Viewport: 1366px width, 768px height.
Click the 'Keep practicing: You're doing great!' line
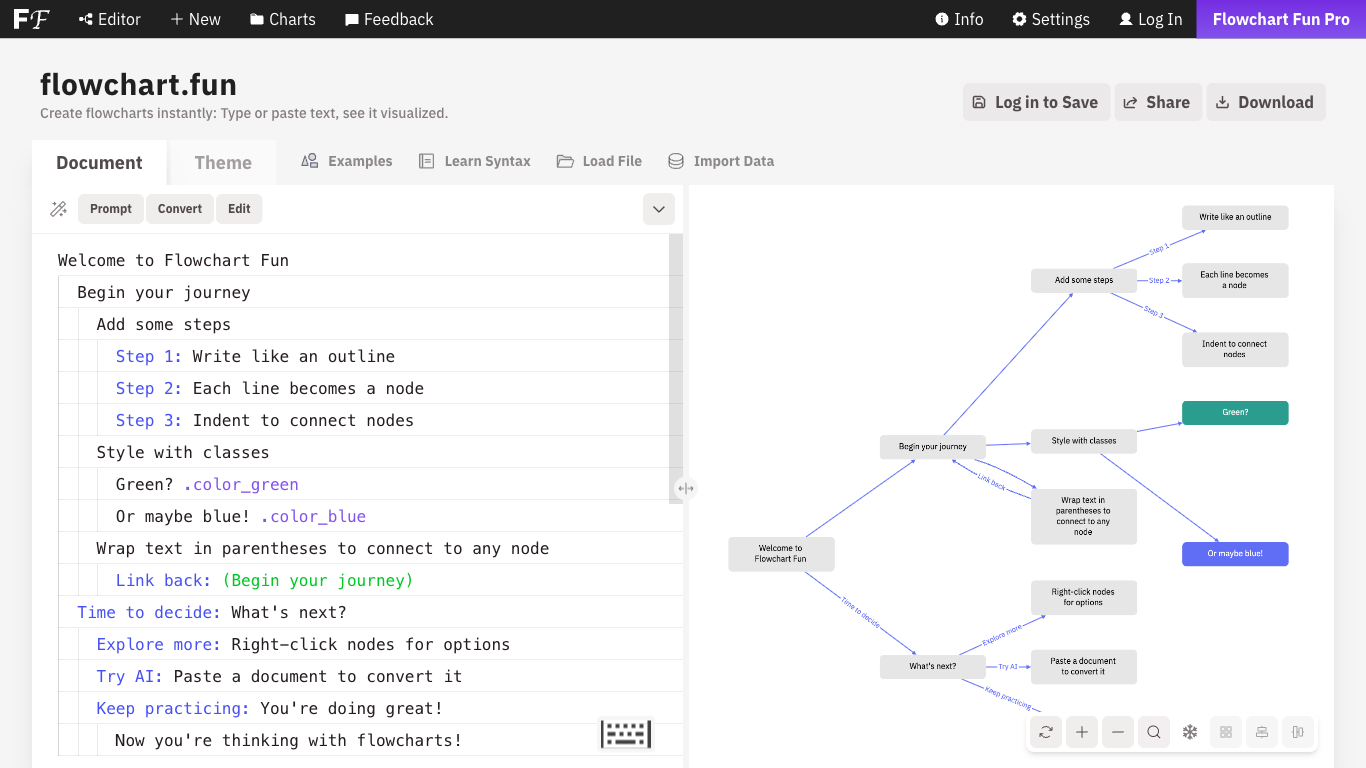tap(270, 708)
